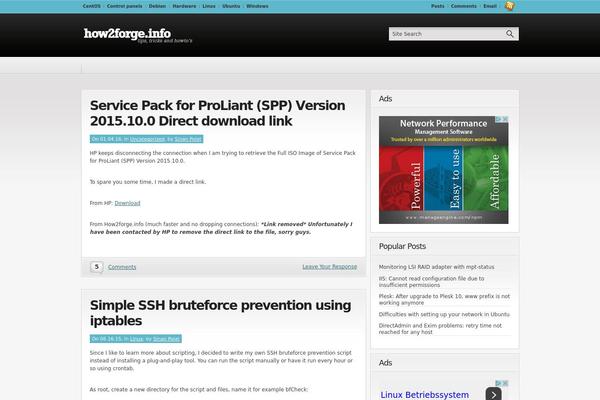Close the Network Performance ad
Screen dimensions: 600x400
(505, 119)
